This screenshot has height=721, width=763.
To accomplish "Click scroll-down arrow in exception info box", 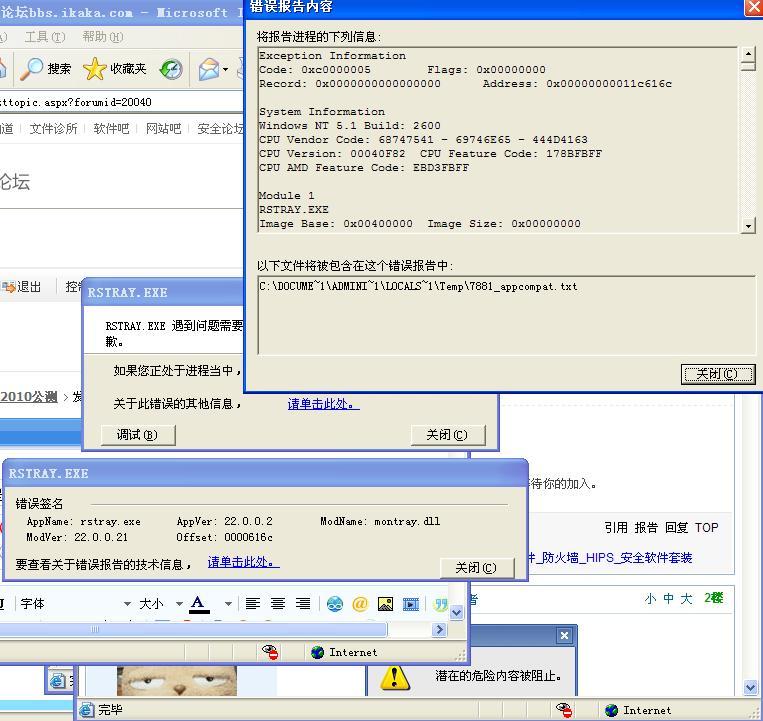I will pos(748,226).
